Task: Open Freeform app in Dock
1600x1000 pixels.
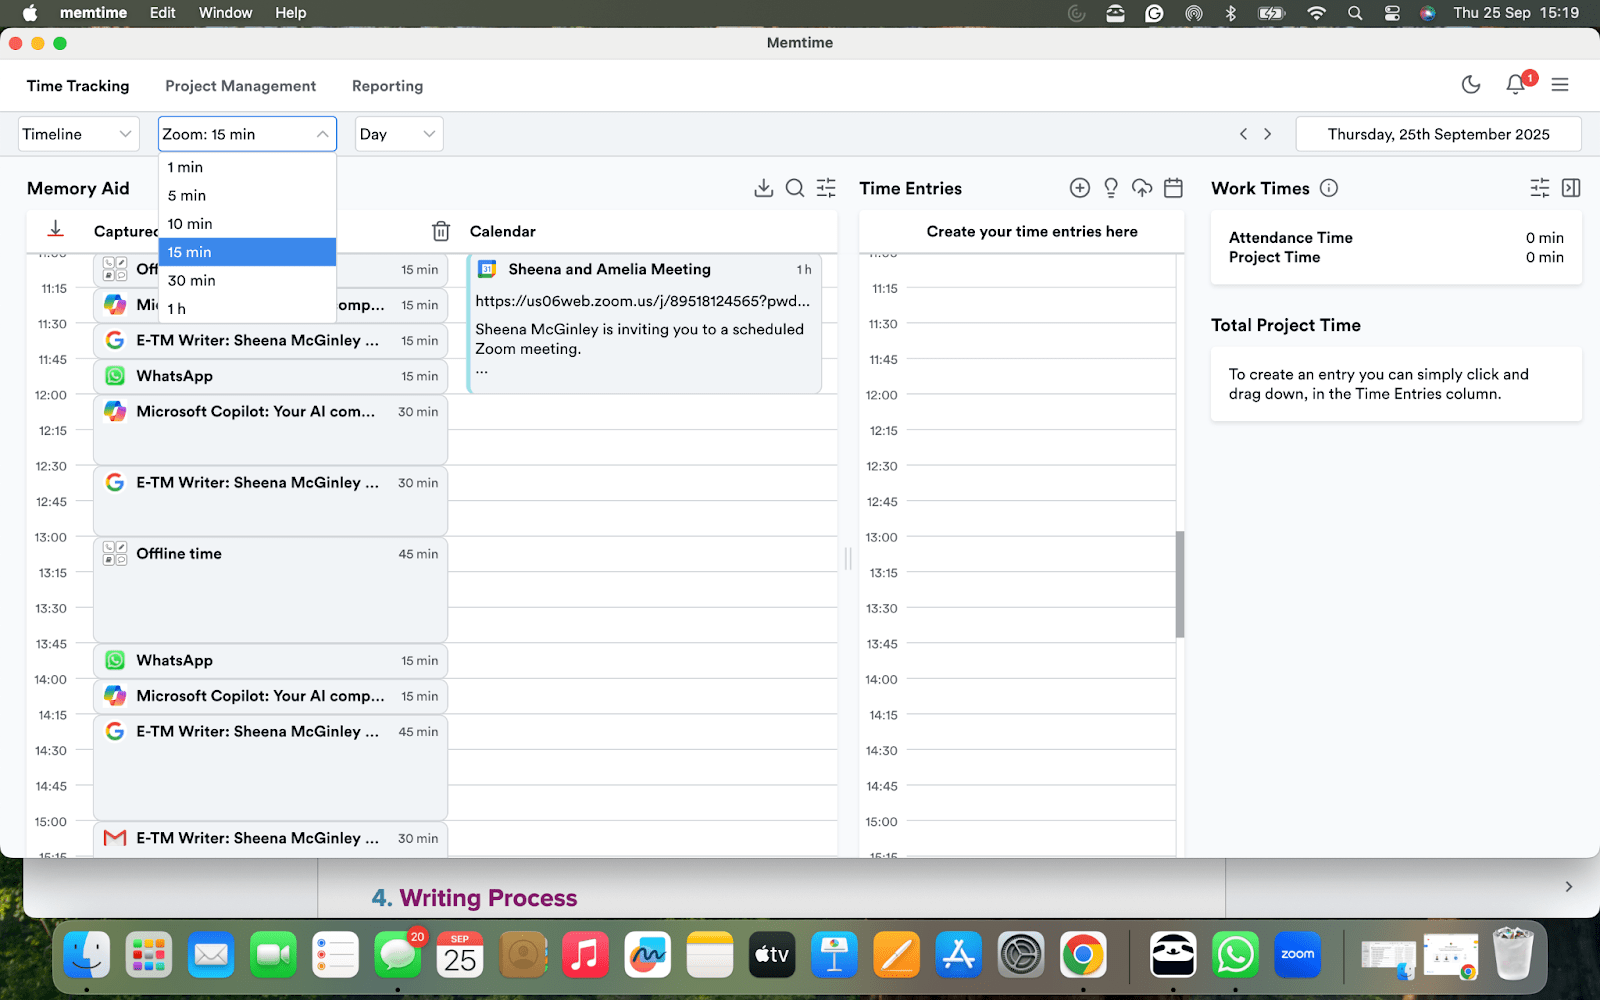Action: click(648, 956)
